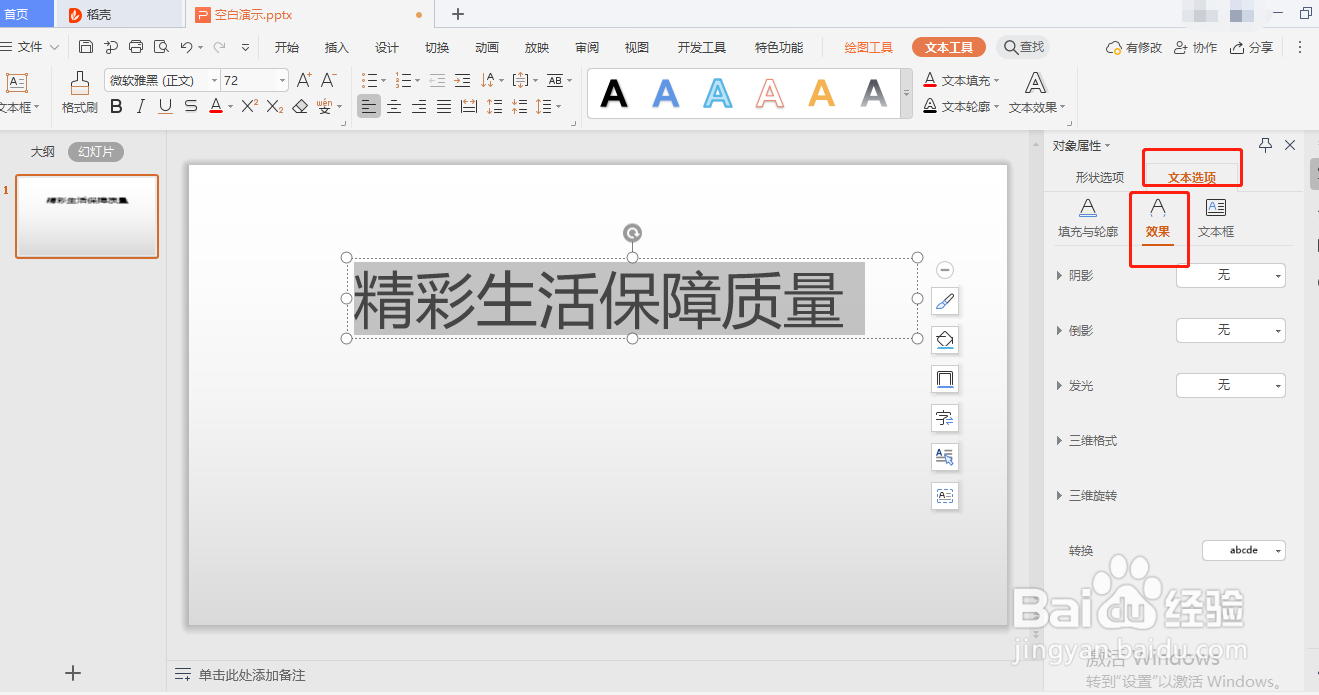Select justify text alignment
1319x695 pixels.
pyautogui.click(x=444, y=107)
